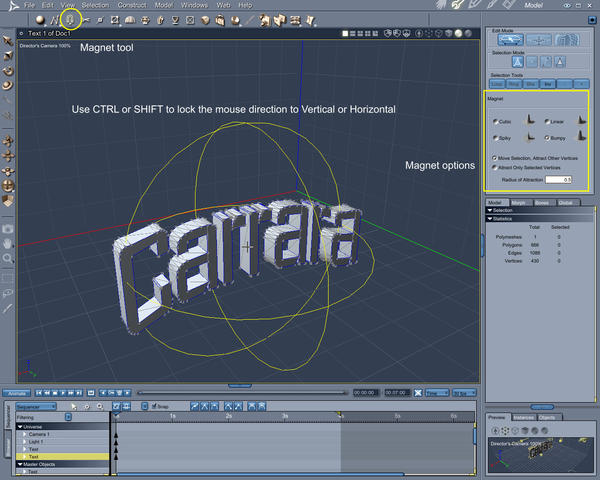Screen dimensions: 600x480
Task: Click the scissors cut tool icon
Action: (86, 19)
